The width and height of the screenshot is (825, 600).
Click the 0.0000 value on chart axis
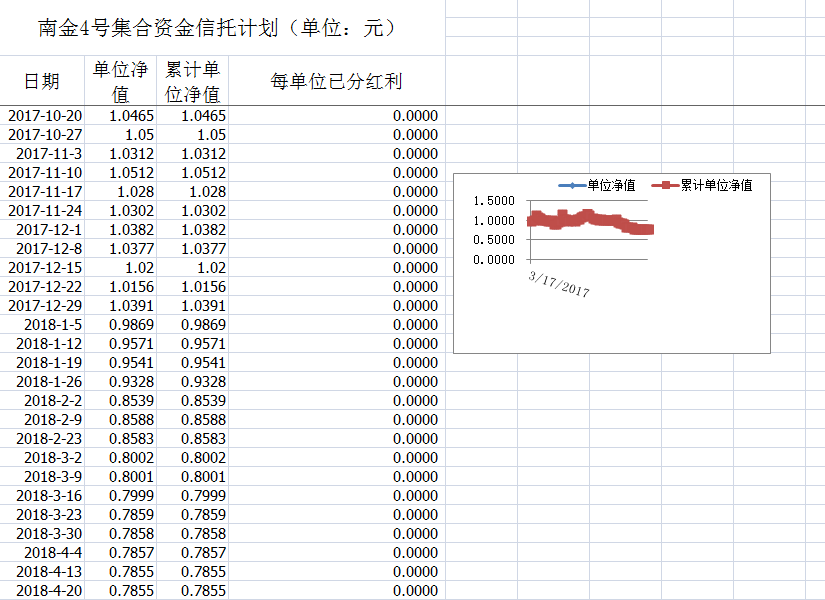point(493,259)
